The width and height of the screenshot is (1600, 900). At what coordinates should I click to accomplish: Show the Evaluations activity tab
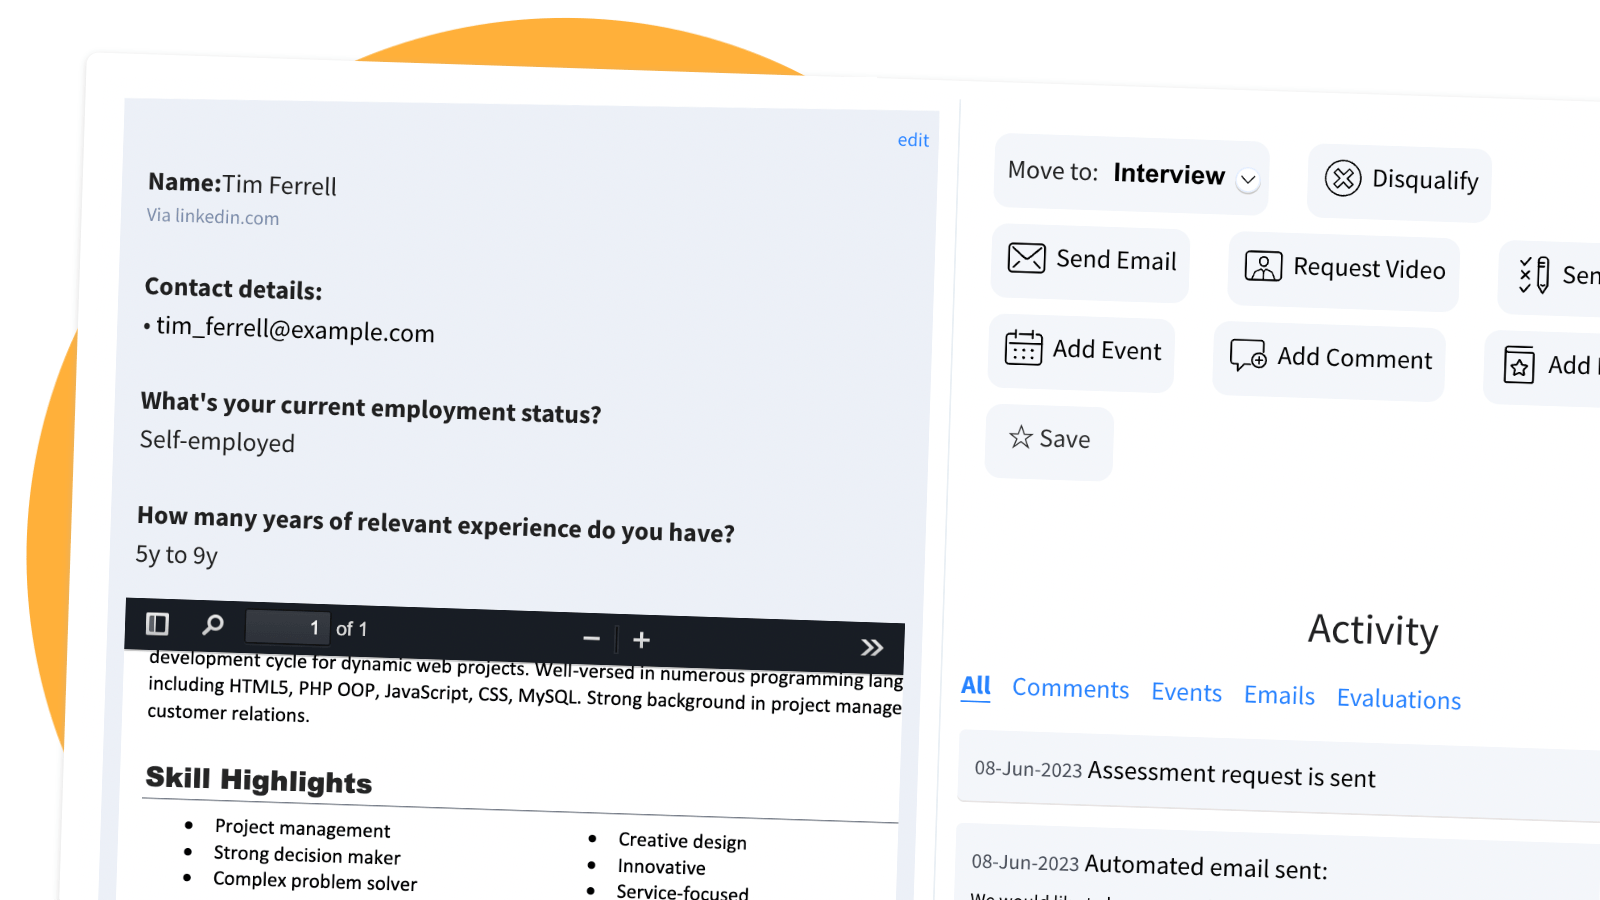click(1398, 699)
